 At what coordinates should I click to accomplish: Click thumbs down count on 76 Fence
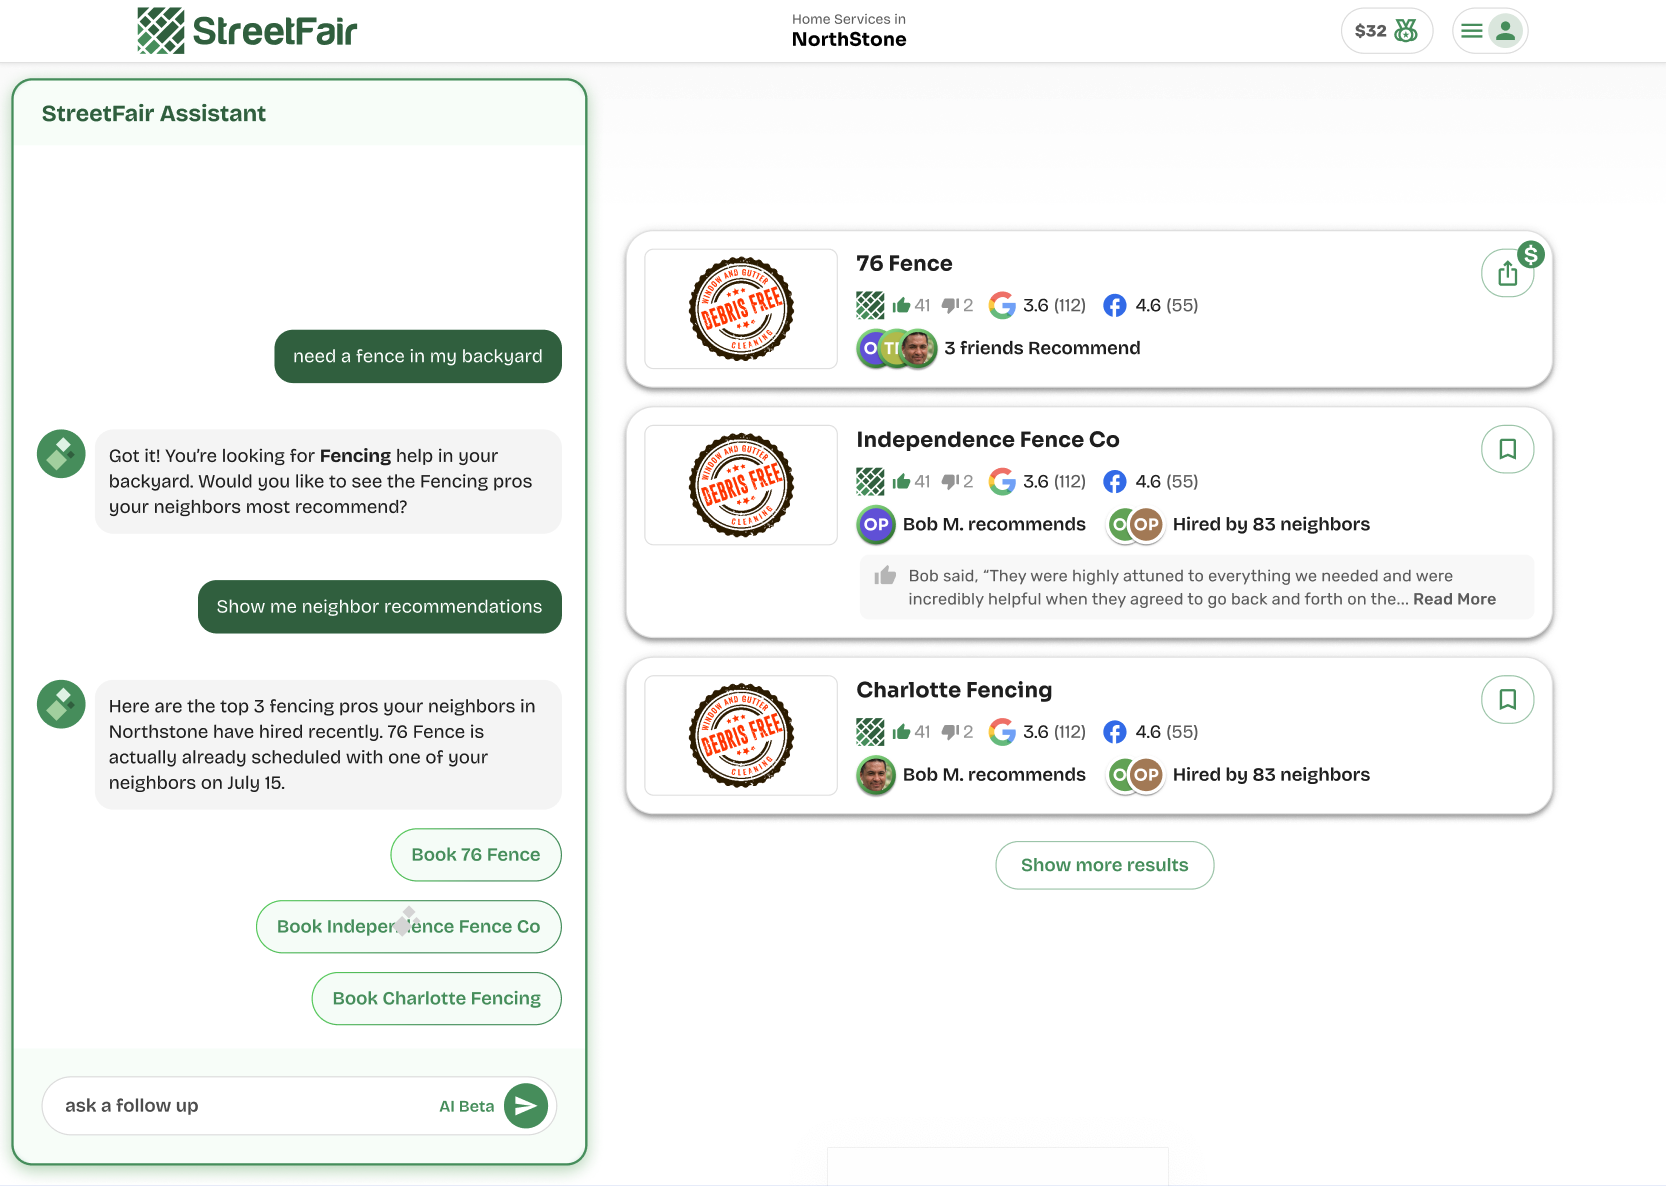(x=957, y=305)
